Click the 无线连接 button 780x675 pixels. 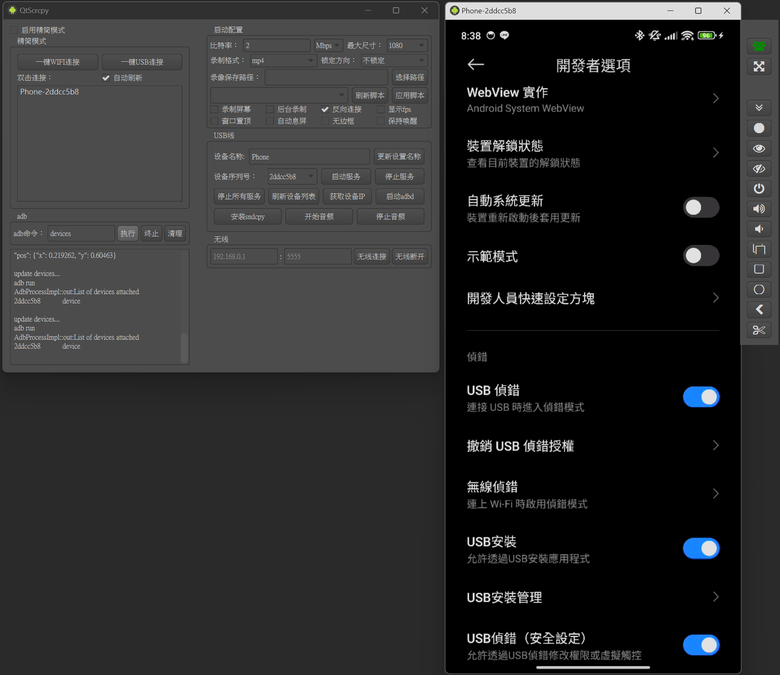[372, 256]
